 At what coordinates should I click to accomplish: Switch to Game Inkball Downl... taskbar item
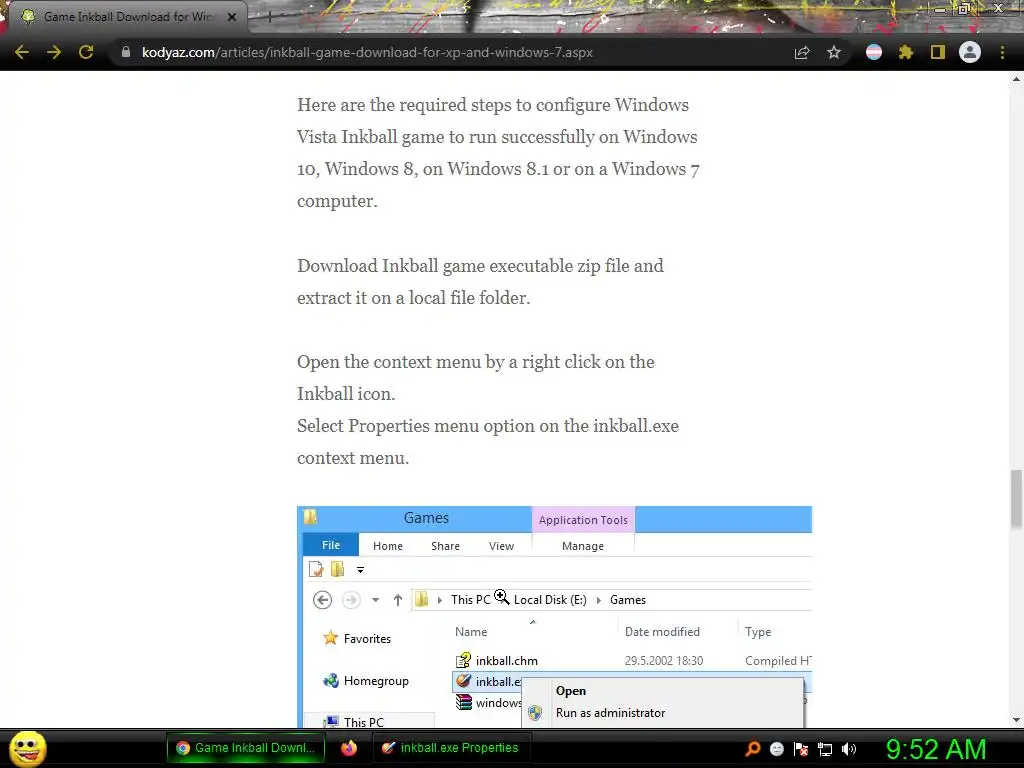click(x=246, y=748)
